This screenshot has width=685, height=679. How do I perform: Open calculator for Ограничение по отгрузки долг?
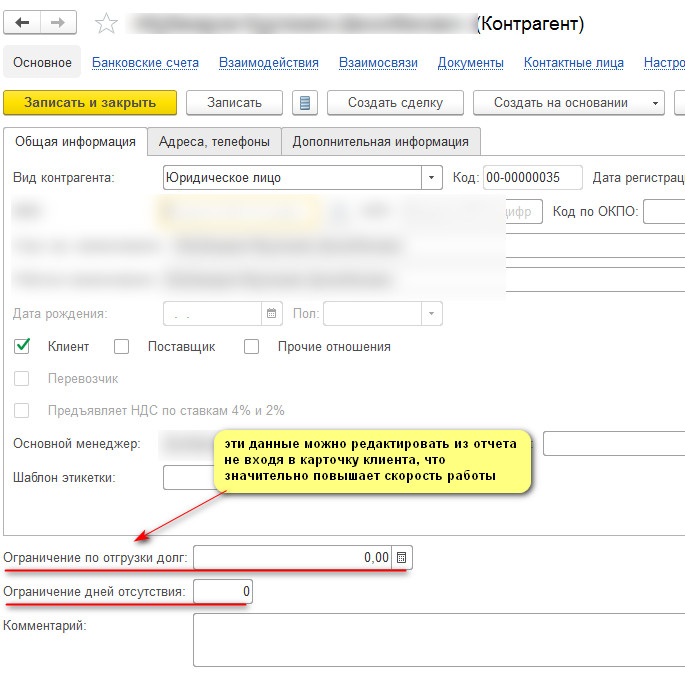401,557
